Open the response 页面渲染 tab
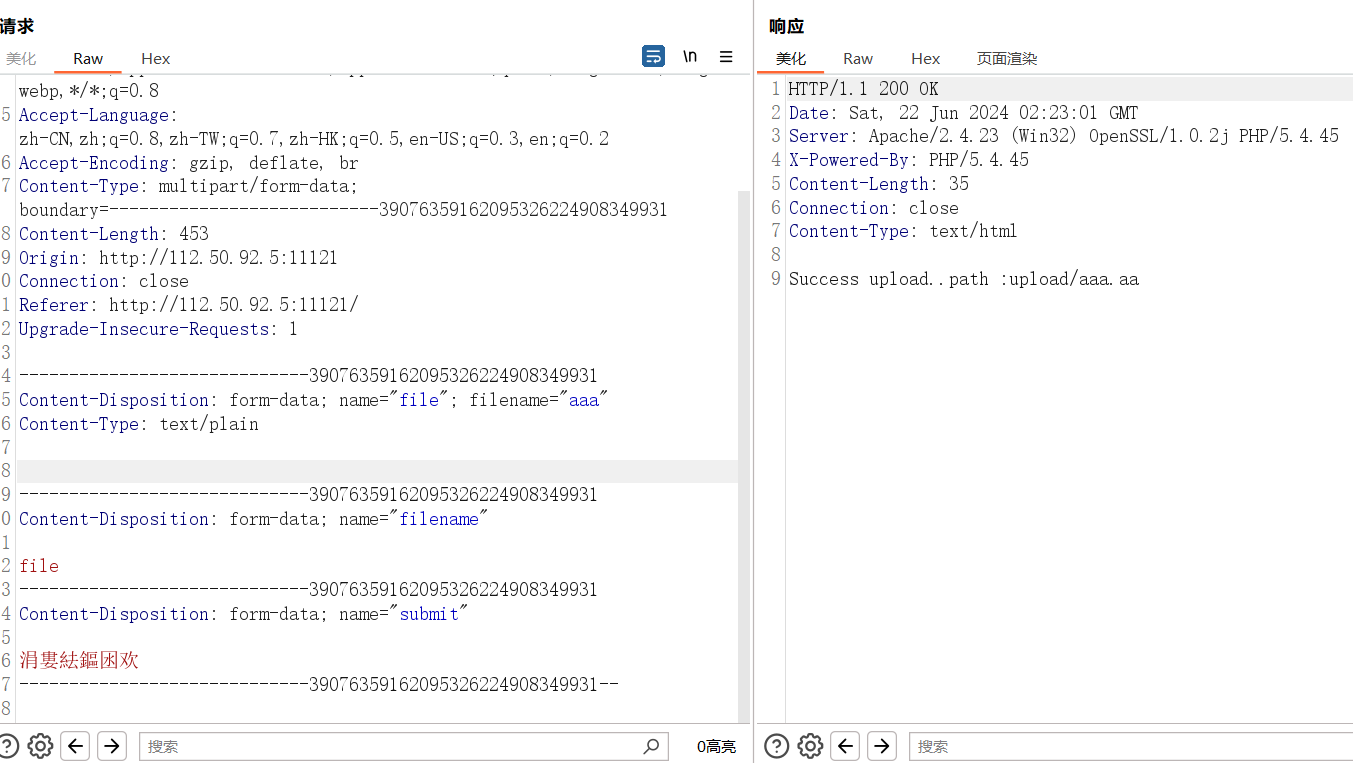Screen dimensions: 1353x763 point(1007,59)
